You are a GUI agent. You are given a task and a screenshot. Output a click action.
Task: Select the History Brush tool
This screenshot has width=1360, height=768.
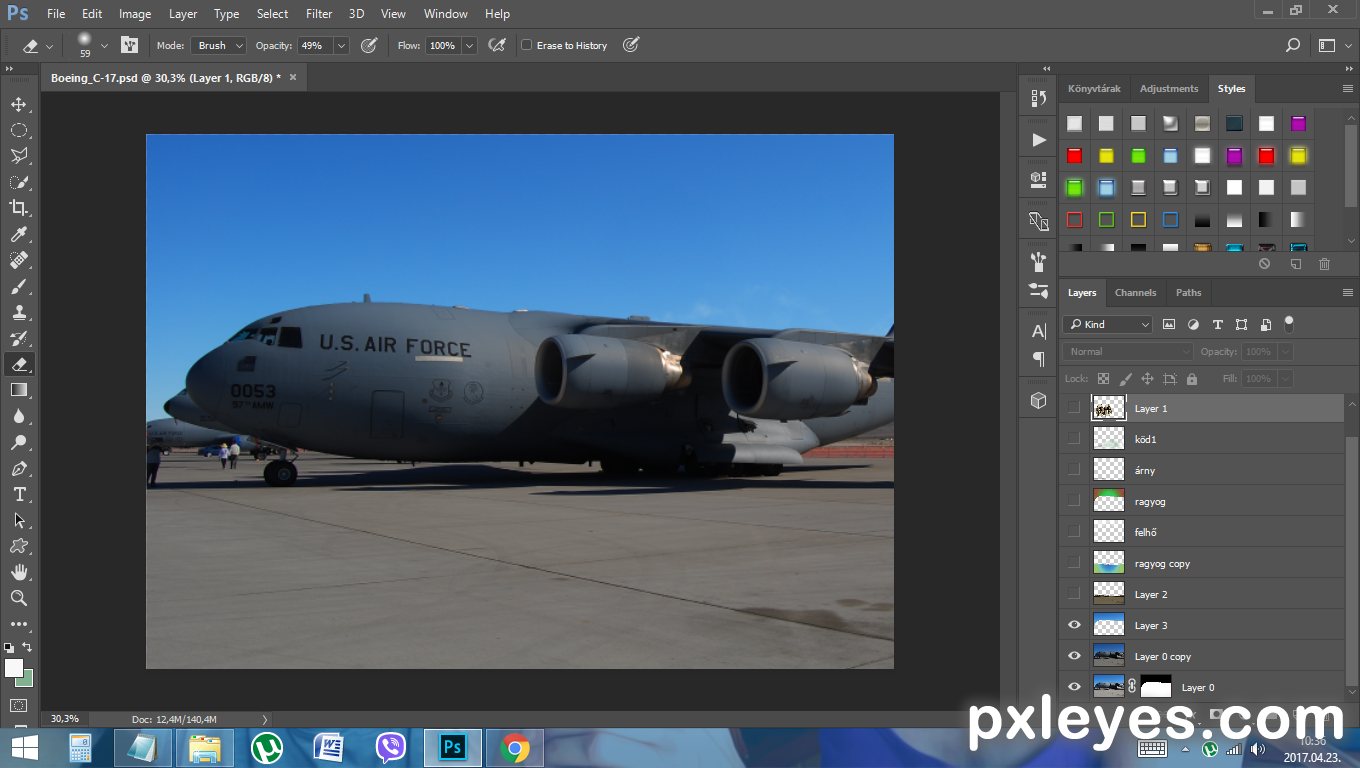(x=18, y=338)
